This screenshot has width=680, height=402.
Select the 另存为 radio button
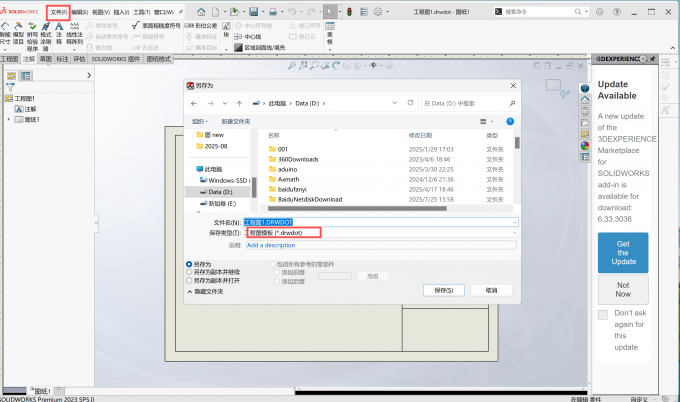pos(190,264)
